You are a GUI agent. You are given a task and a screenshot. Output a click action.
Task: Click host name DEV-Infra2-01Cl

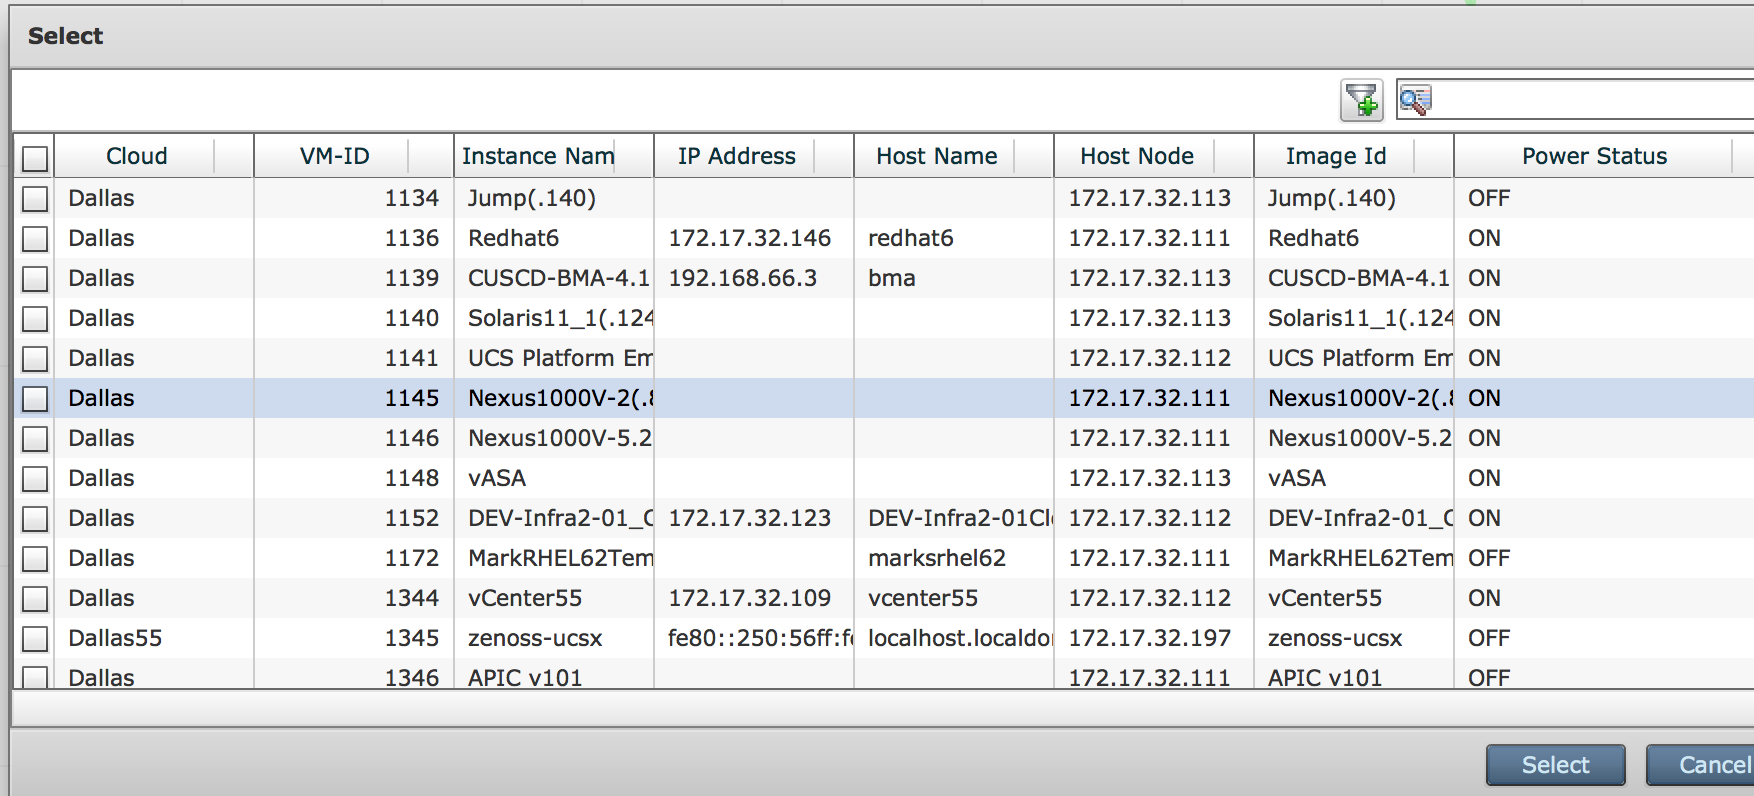click(960, 518)
